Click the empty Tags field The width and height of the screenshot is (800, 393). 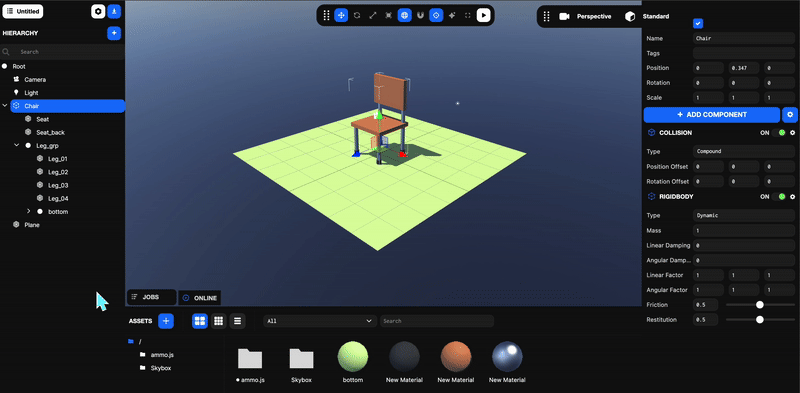click(744, 53)
